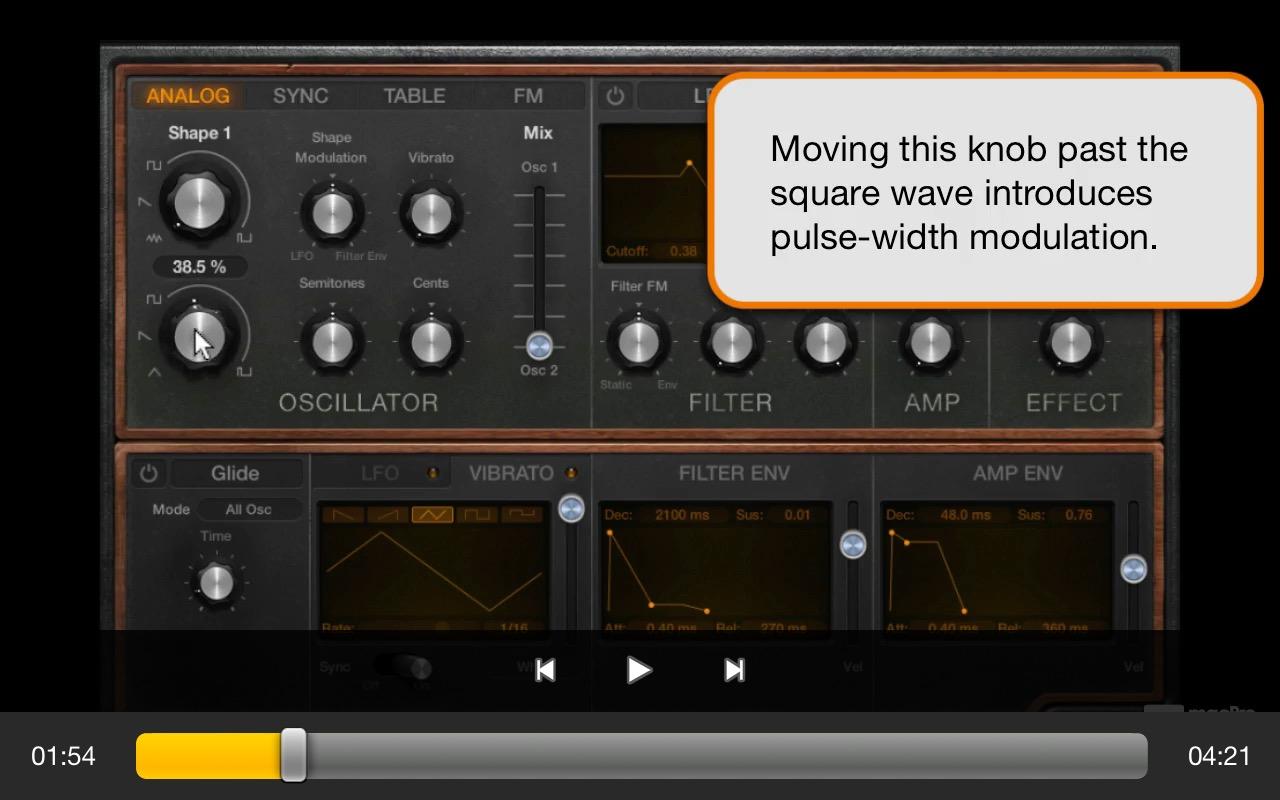
Task: Toggle the Glide power button
Action: click(148, 473)
